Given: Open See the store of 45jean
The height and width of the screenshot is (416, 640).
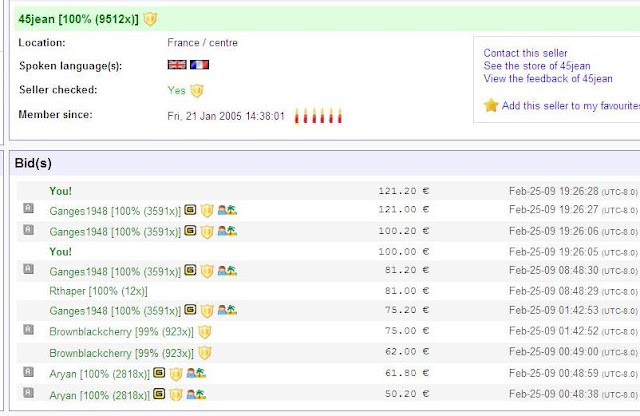Looking at the screenshot, I should pyautogui.click(x=537, y=66).
